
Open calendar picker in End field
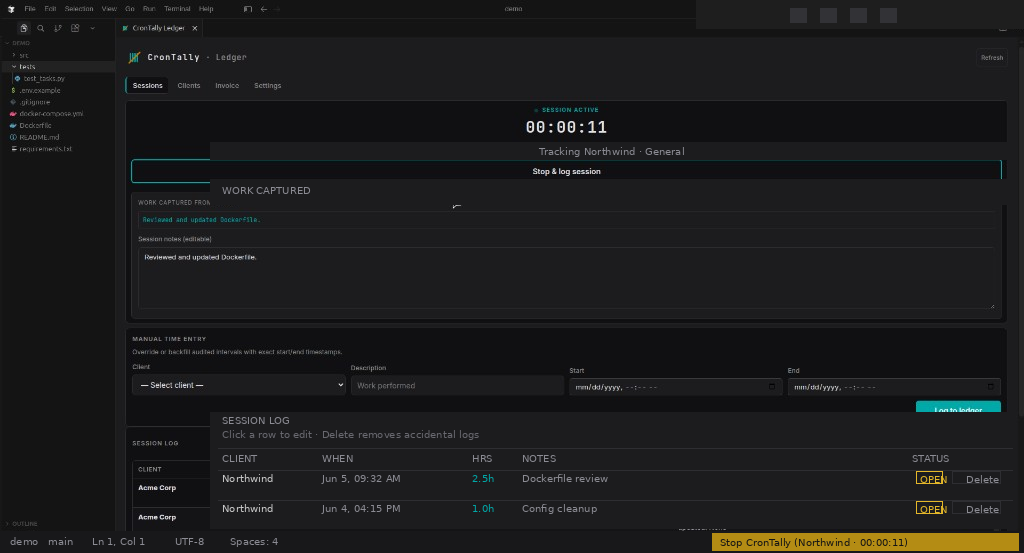[x=991, y=387]
